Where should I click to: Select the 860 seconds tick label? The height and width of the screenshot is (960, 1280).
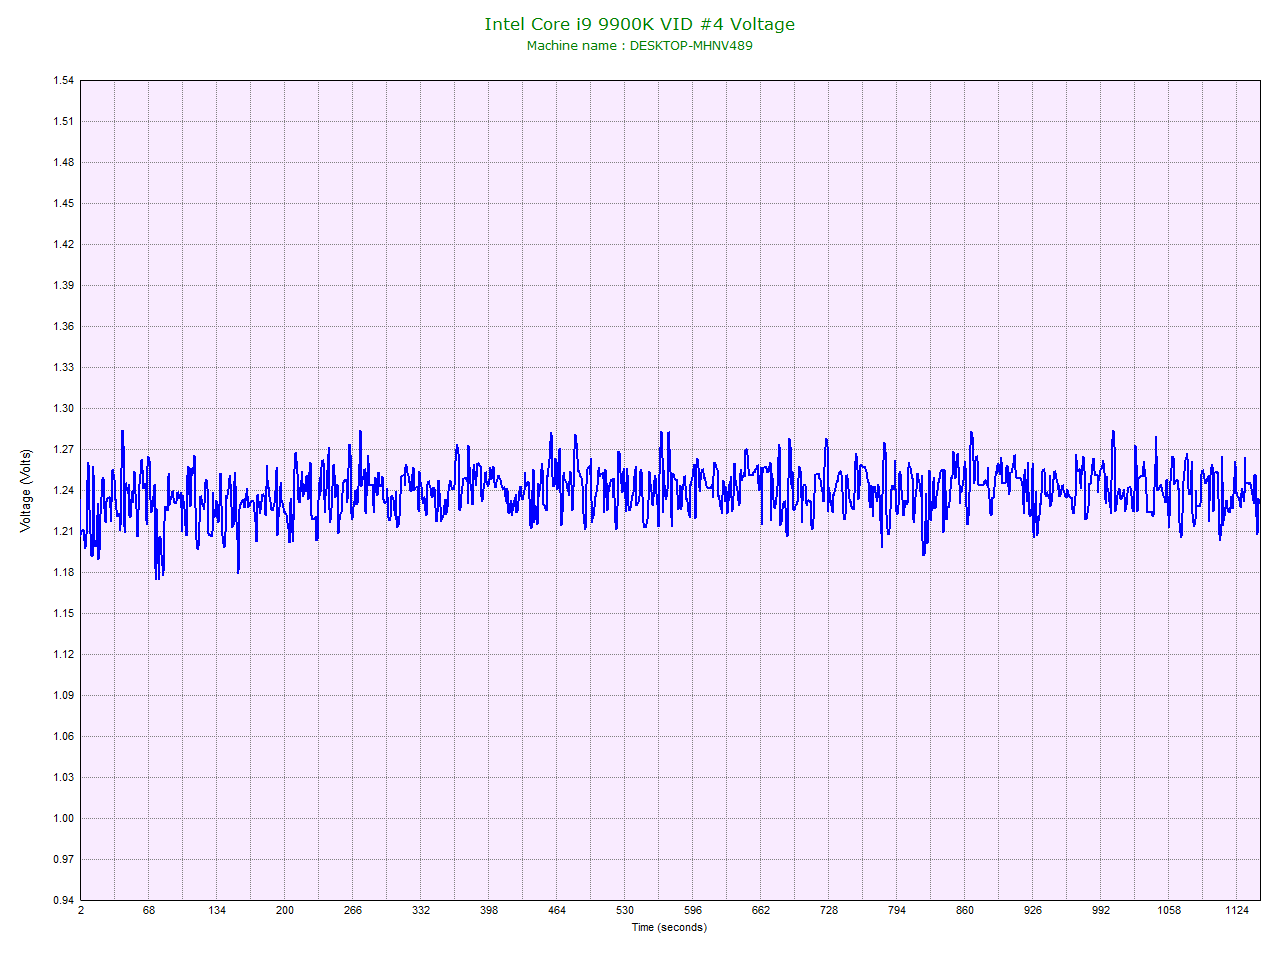click(x=965, y=911)
